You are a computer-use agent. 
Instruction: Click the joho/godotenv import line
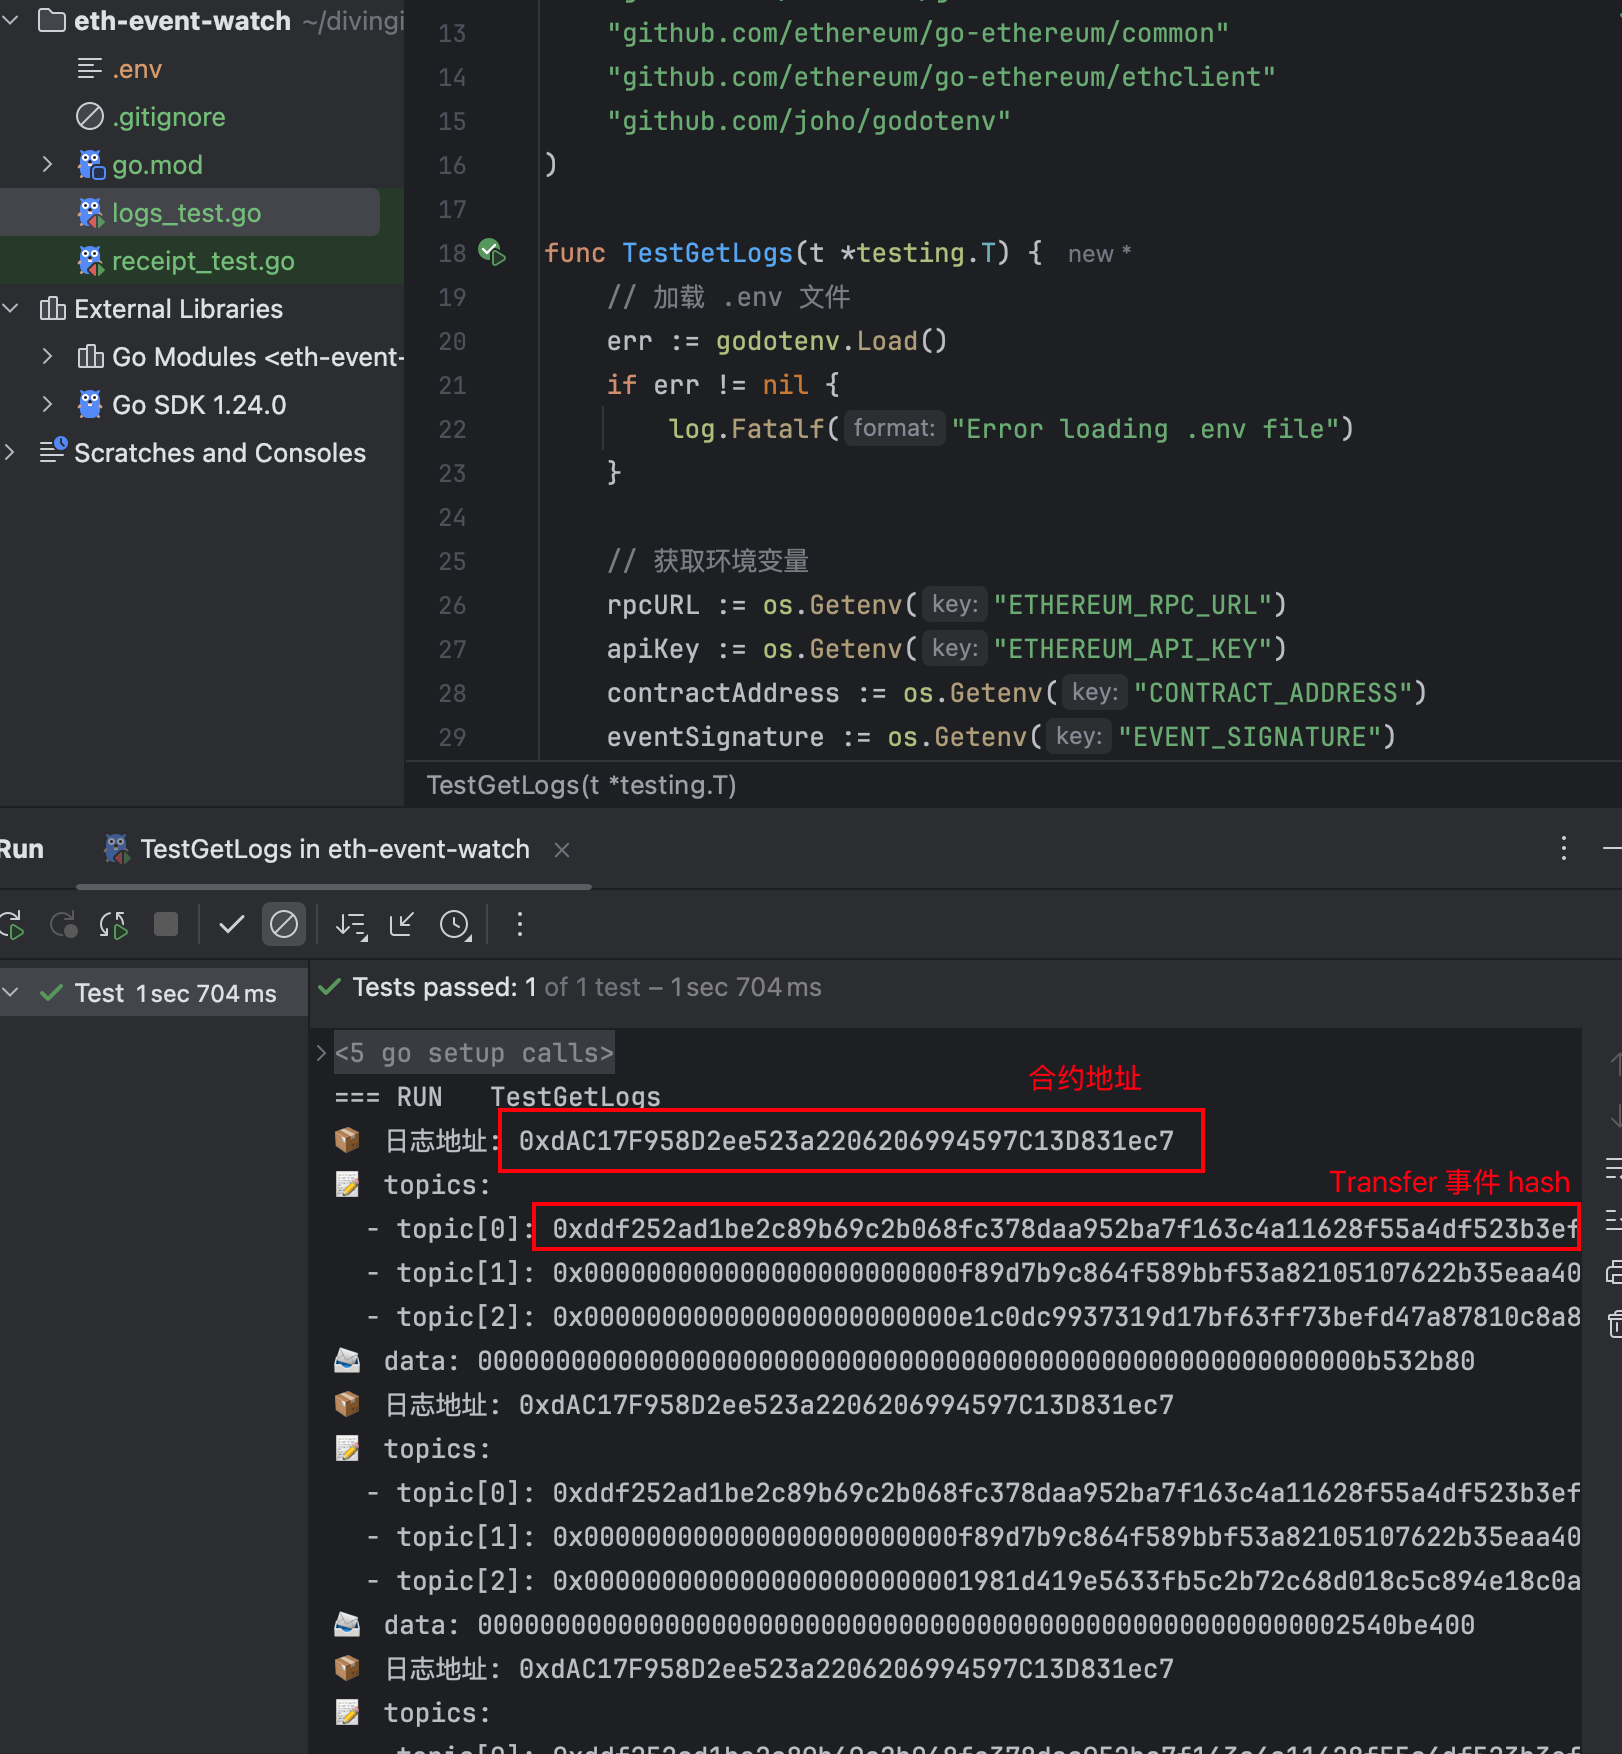coord(809,121)
